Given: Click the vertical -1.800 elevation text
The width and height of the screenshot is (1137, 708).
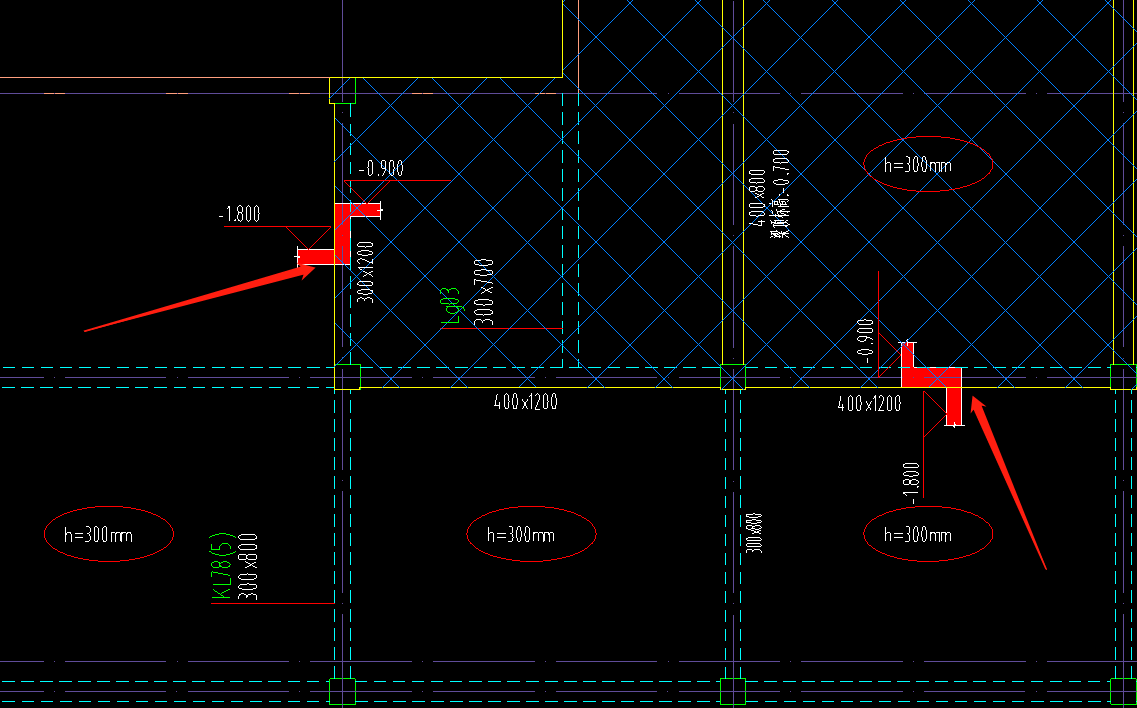Looking at the screenshot, I should (913, 484).
